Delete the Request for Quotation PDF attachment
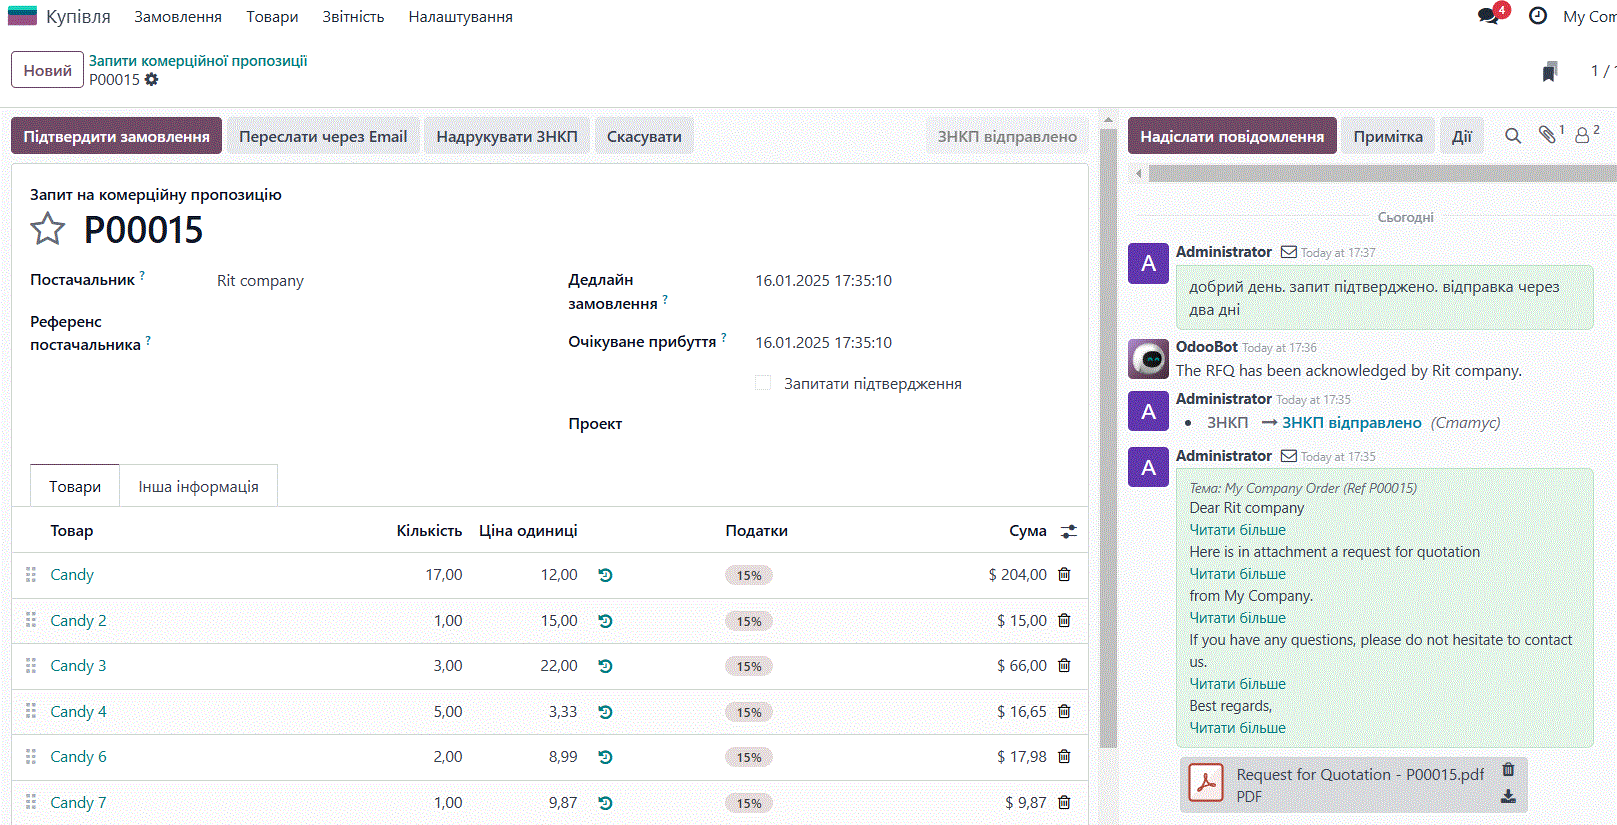Viewport: 1617px width, 825px height. [1508, 770]
